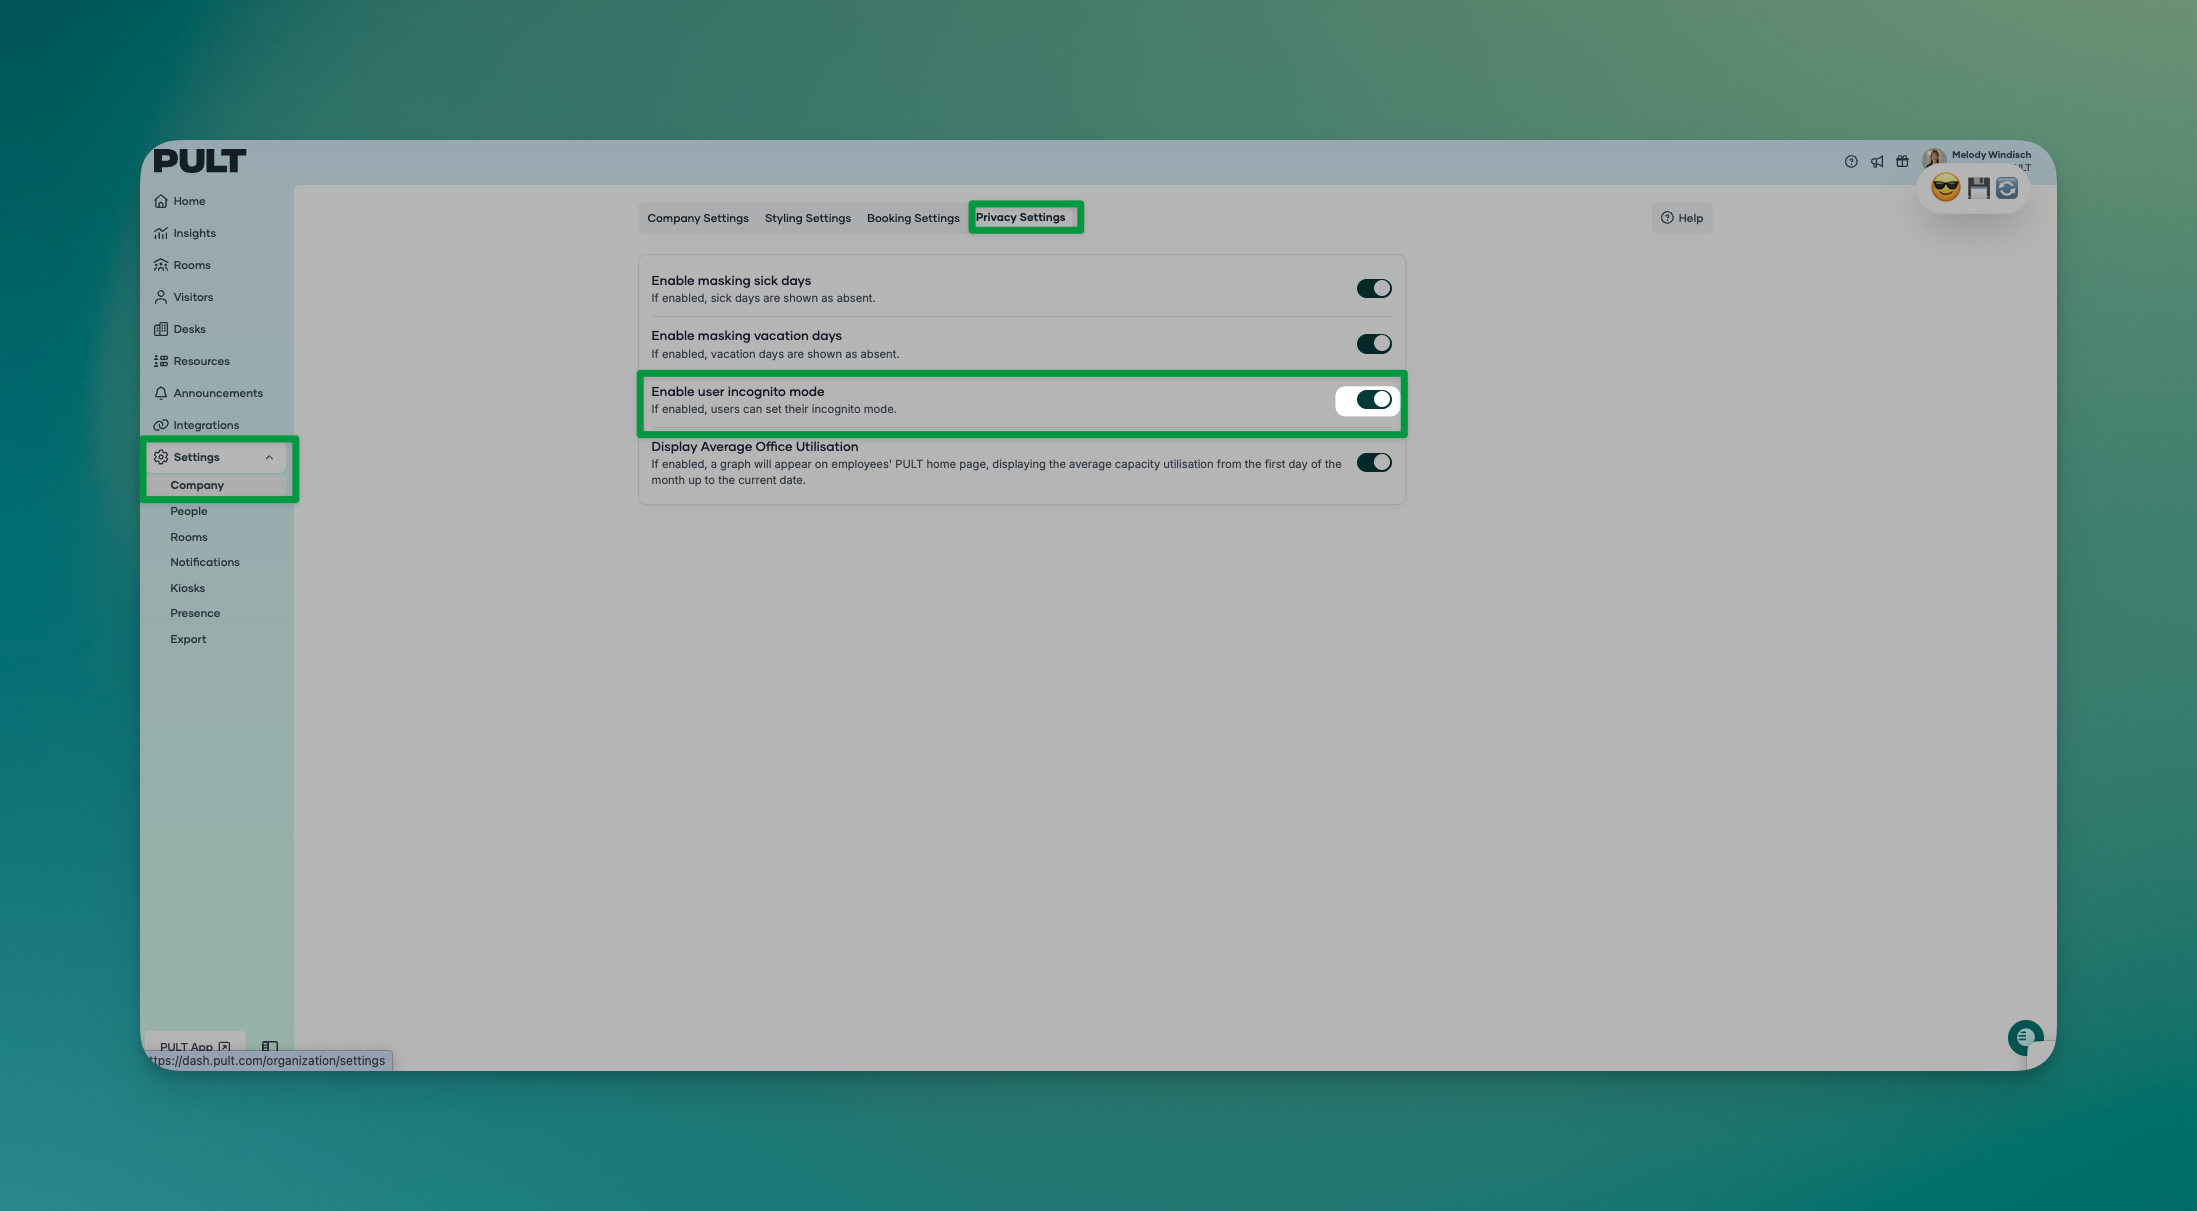The height and width of the screenshot is (1211, 2197).
Task: Open PULT App external link
Action: [194, 1046]
